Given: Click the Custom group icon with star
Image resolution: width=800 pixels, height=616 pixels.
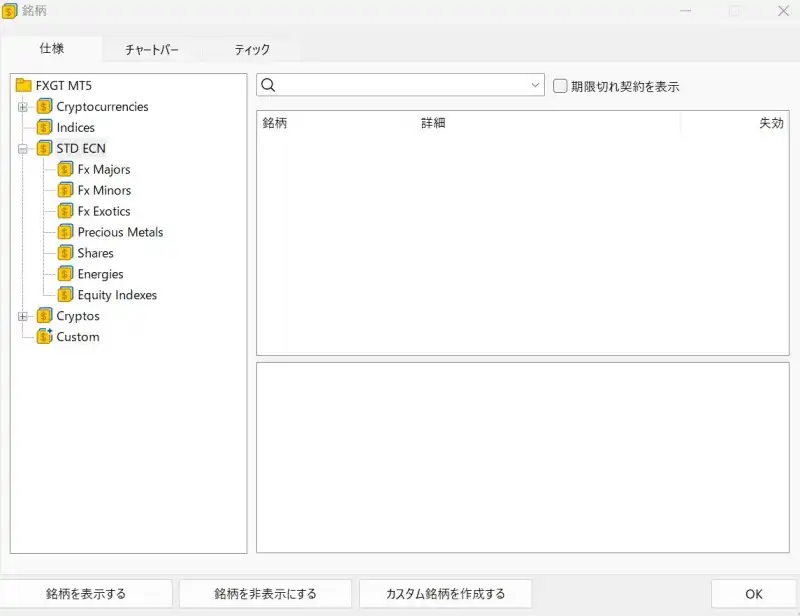Looking at the screenshot, I should tap(44, 336).
